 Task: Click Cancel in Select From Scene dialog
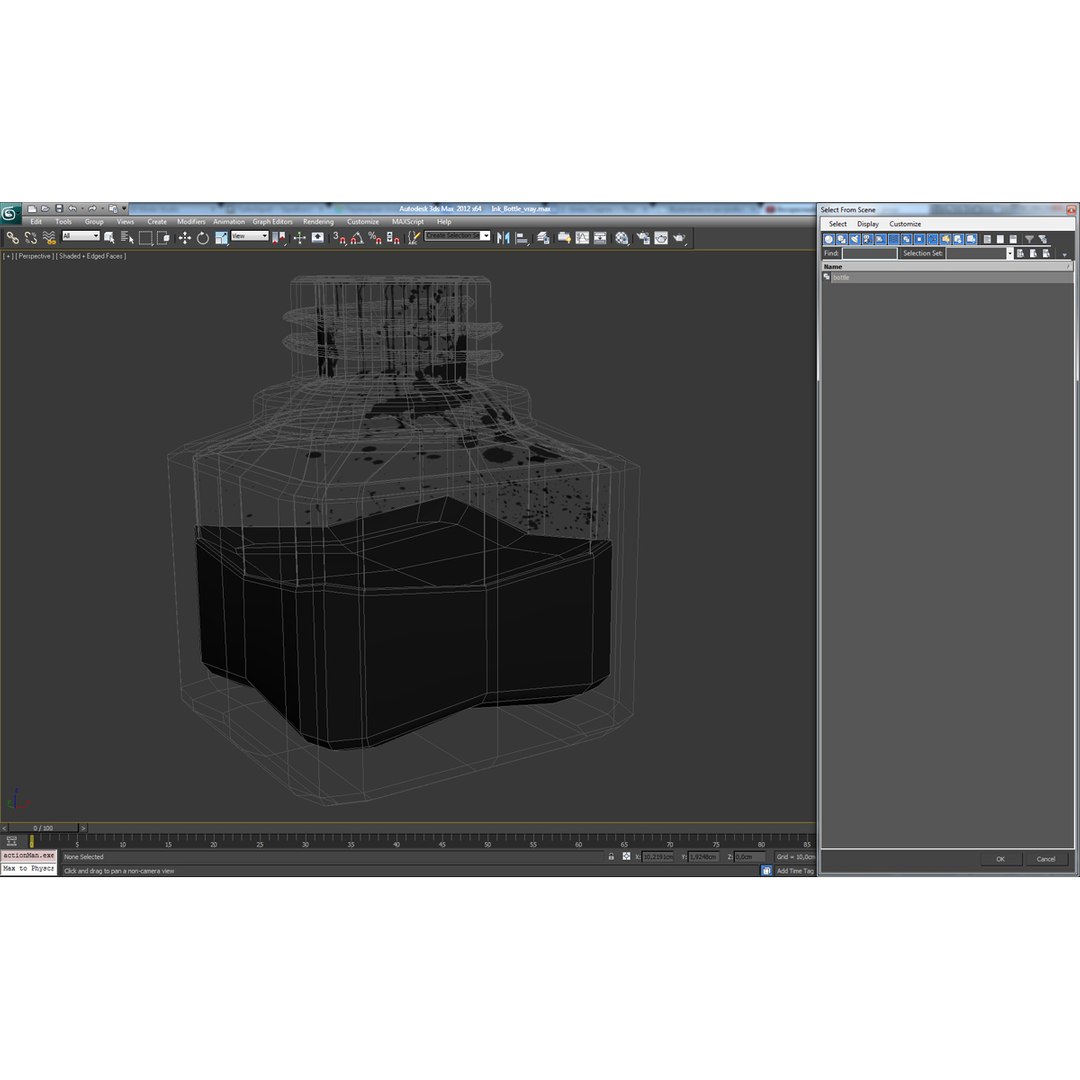click(1046, 859)
